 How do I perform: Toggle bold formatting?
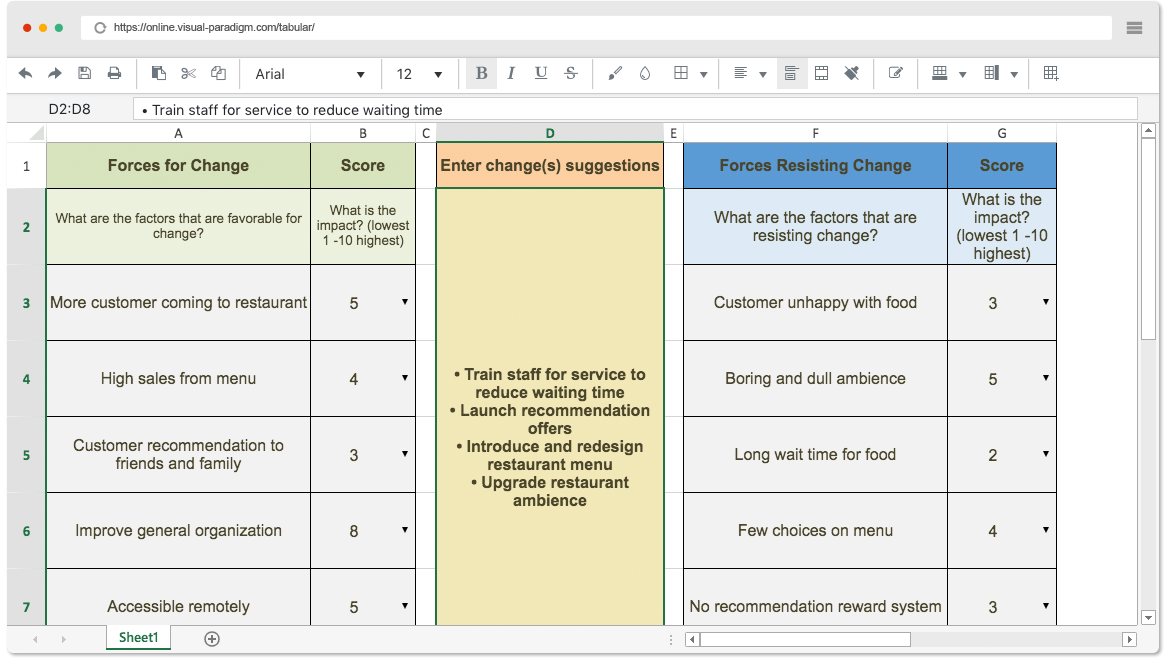481,73
